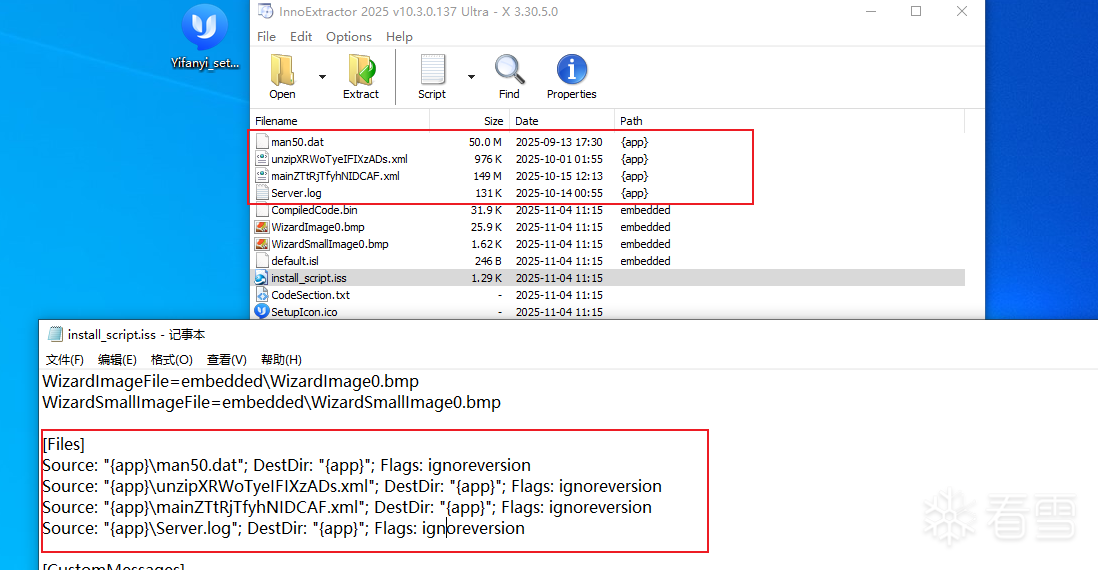Click the unzipXRWoTyeIFIXzADs.xml file icon
The width and height of the screenshot is (1098, 570).
coord(262,159)
